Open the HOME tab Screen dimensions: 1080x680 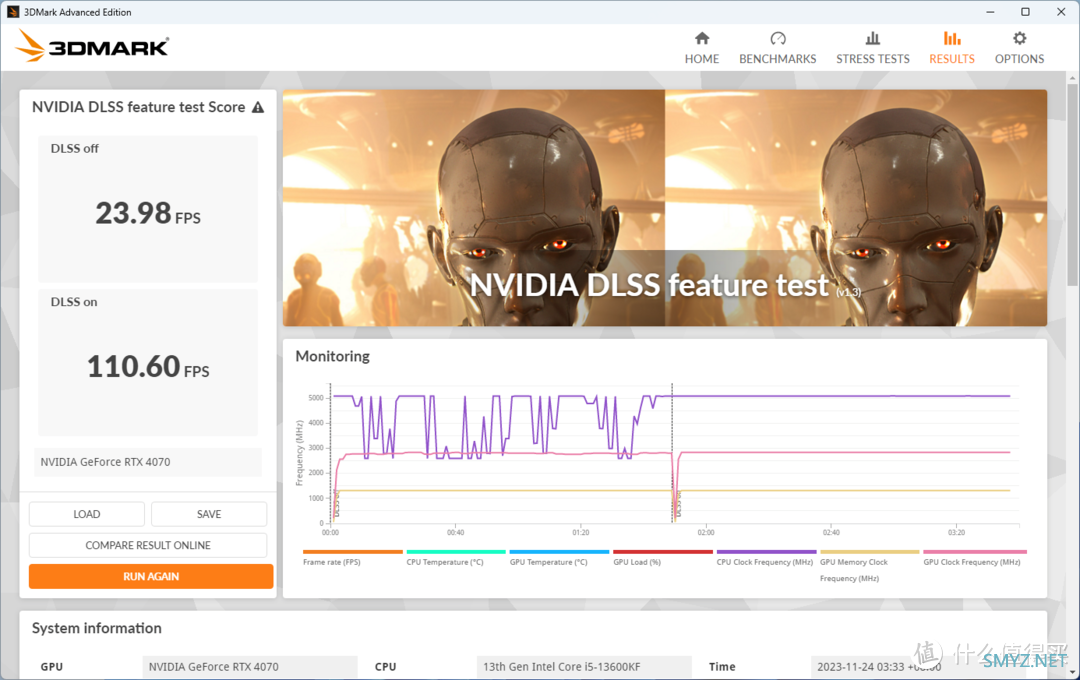click(x=702, y=48)
